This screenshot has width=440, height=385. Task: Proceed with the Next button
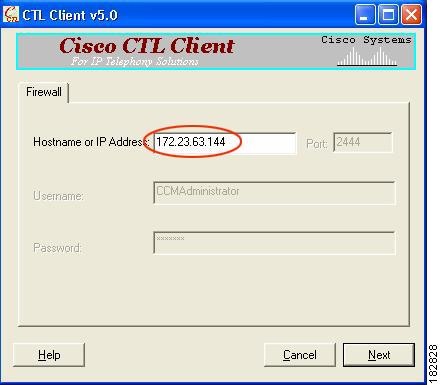(x=379, y=355)
